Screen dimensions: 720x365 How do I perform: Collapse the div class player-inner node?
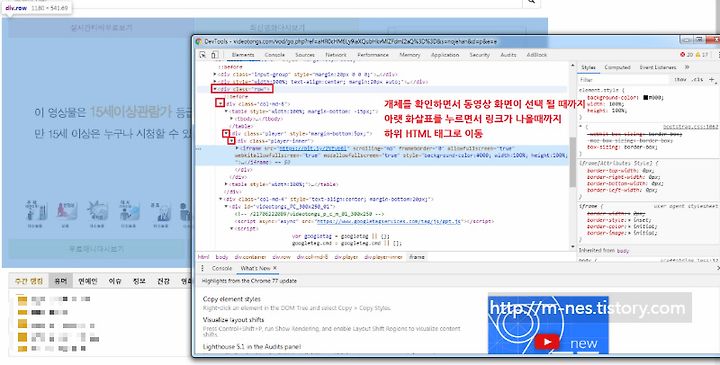(x=232, y=140)
